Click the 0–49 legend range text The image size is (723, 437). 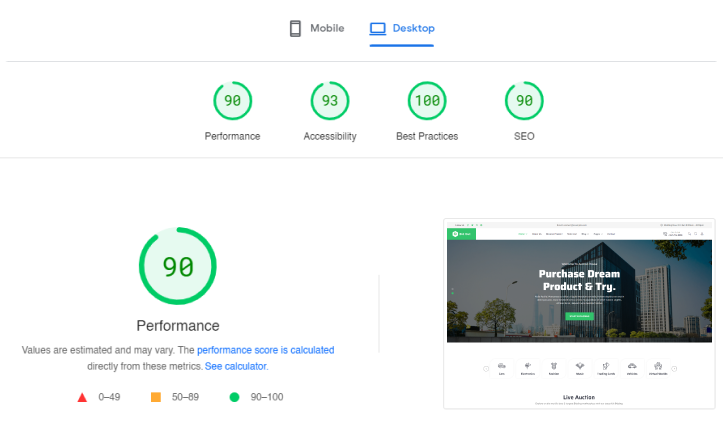pyautogui.click(x=109, y=397)
